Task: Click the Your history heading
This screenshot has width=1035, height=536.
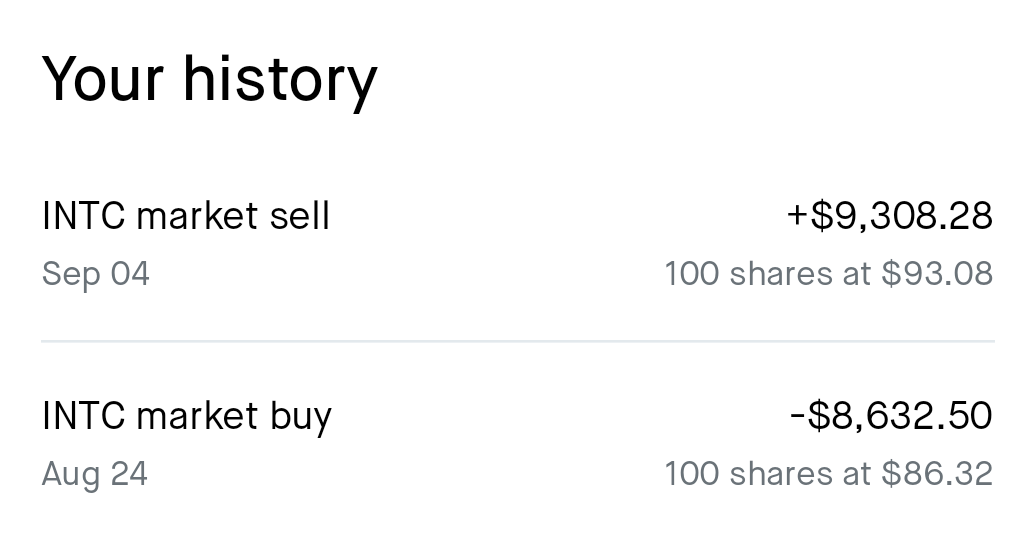Action: pyautogui.click(x=210, y=81)
